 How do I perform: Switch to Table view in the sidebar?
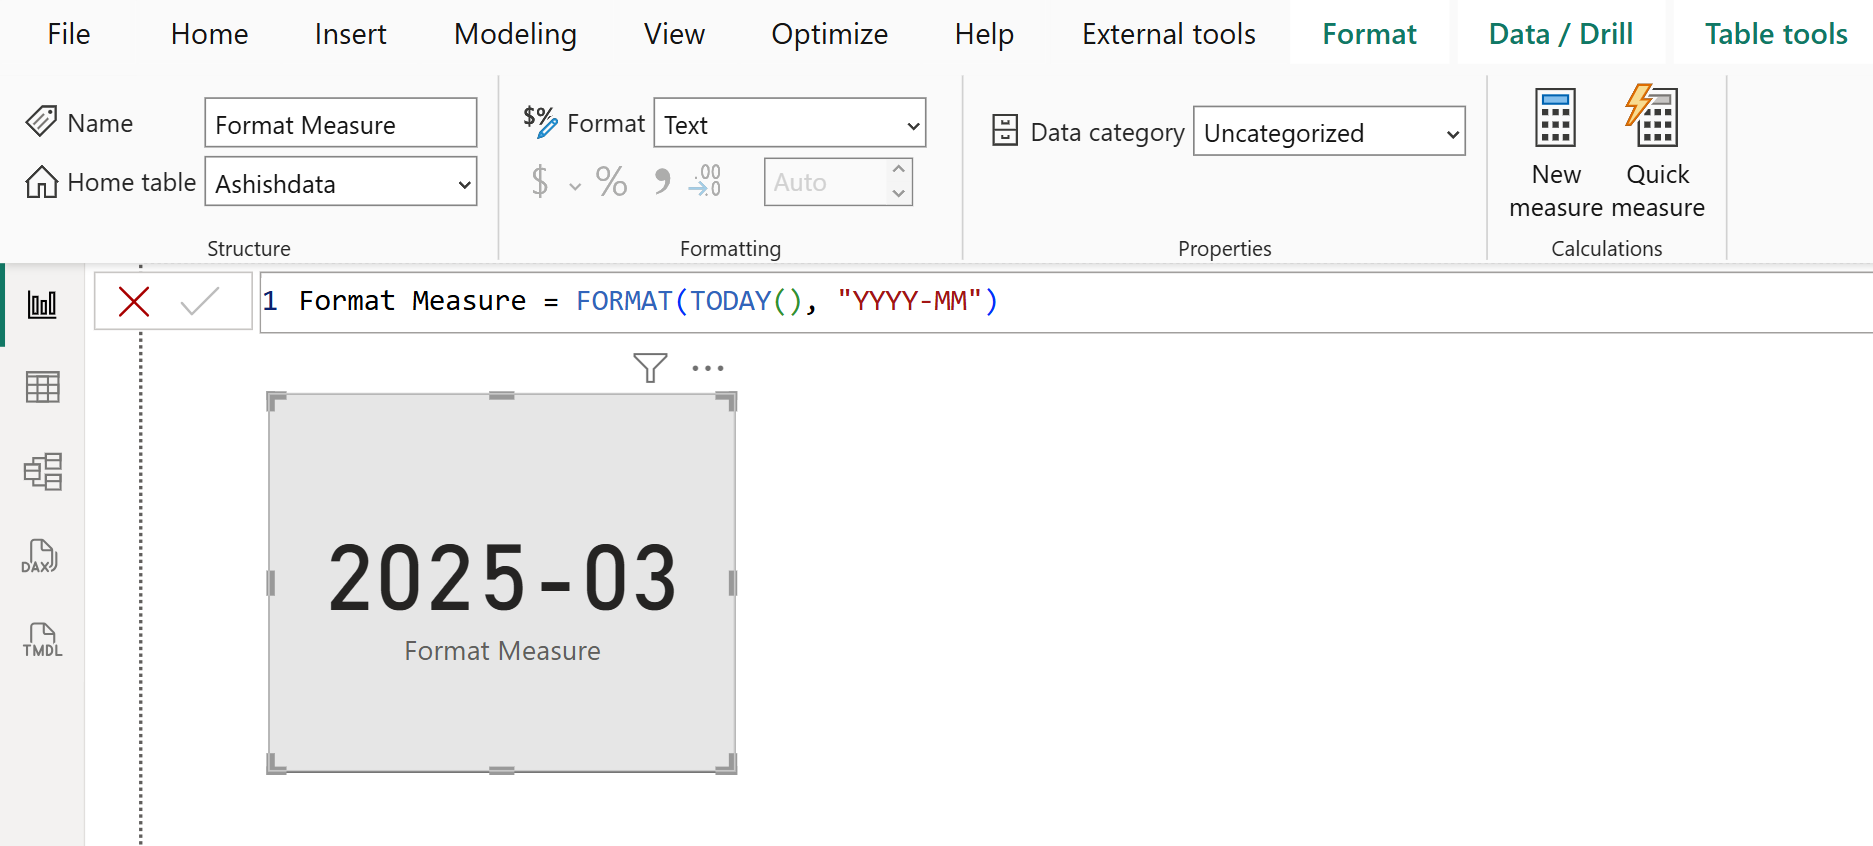point(42,387)
